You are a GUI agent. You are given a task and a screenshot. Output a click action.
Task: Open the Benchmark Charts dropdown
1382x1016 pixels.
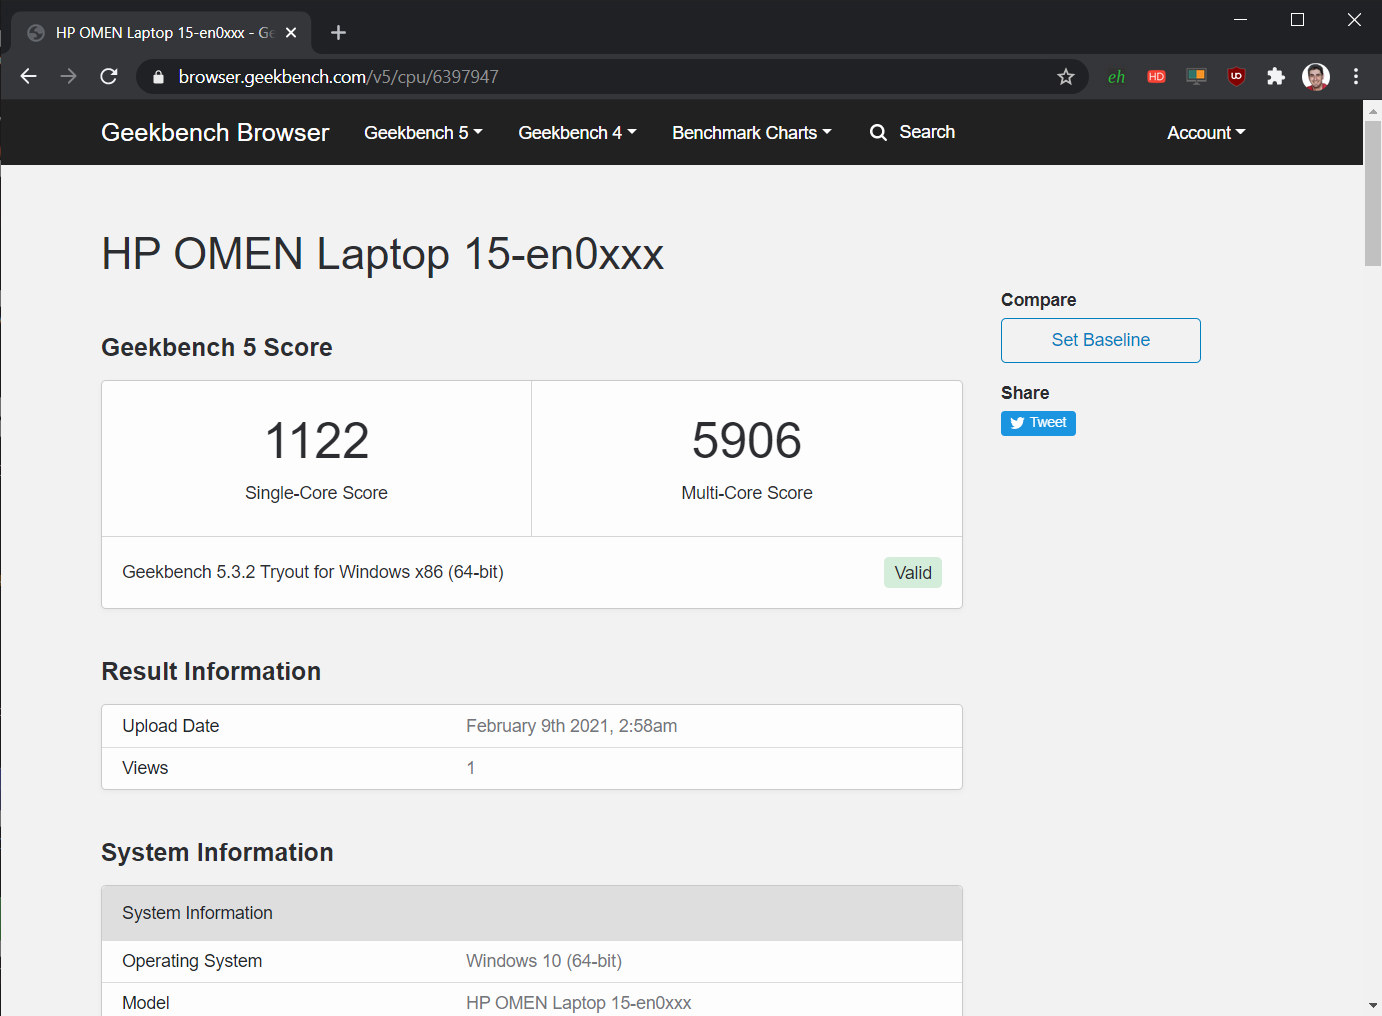point(752,133)
